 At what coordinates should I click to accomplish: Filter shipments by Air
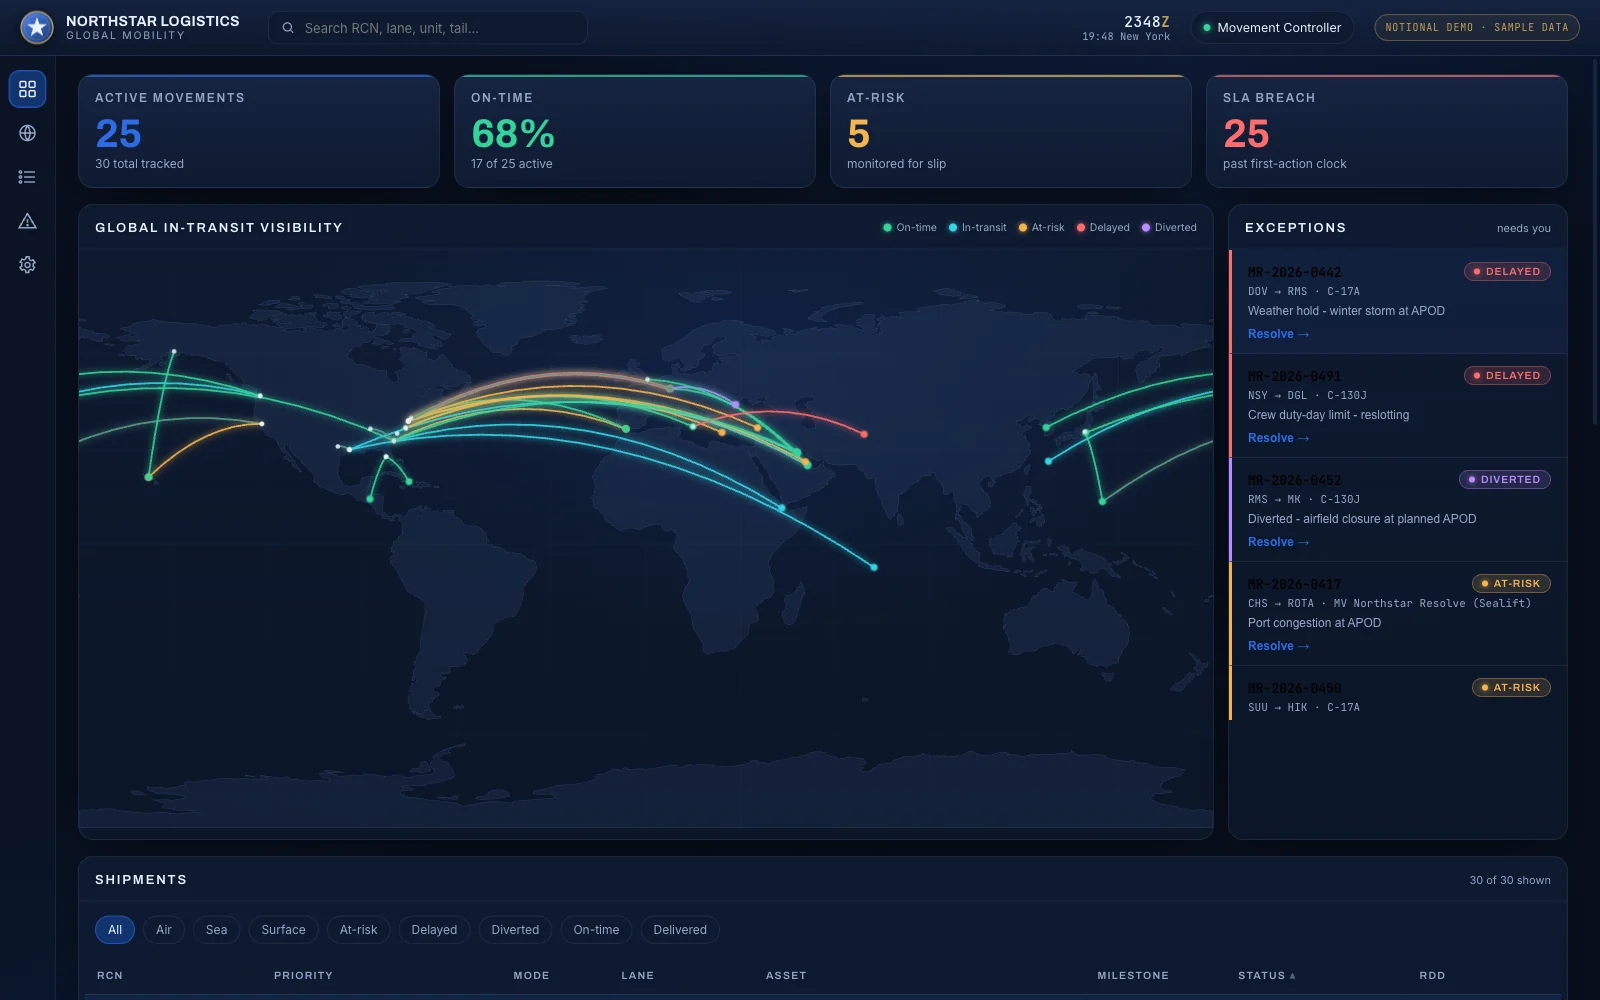(164, 930)
